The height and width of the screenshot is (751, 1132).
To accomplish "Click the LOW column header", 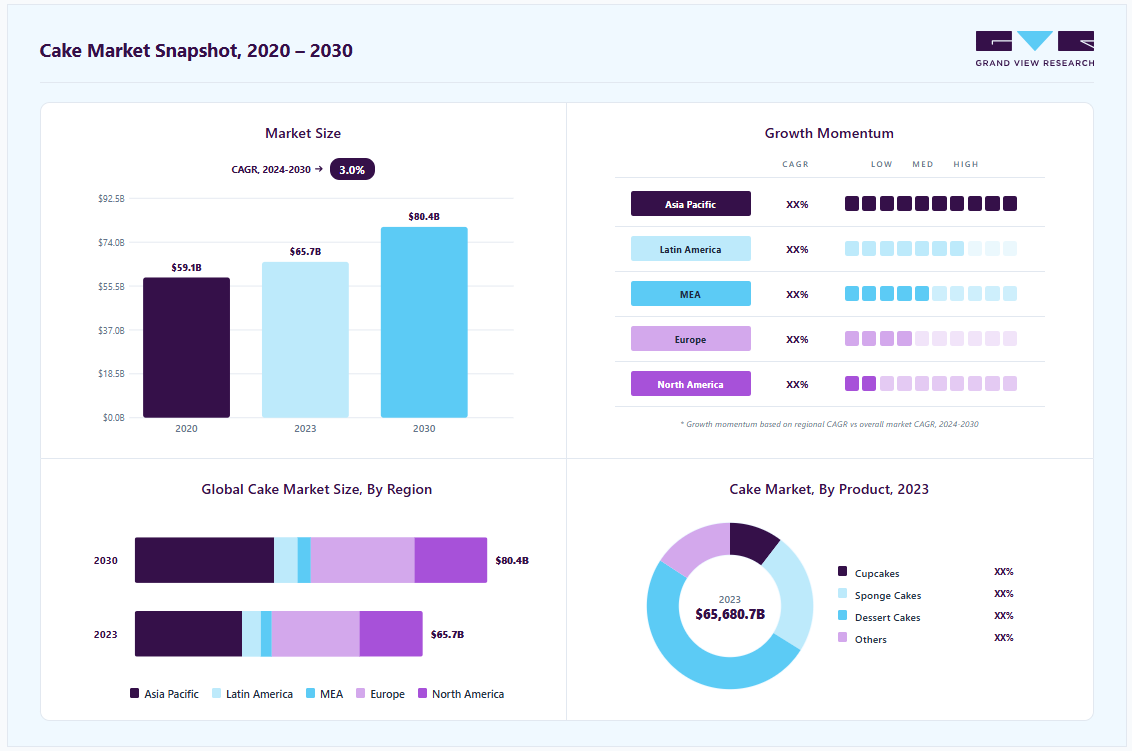I will tap(881, 164).
